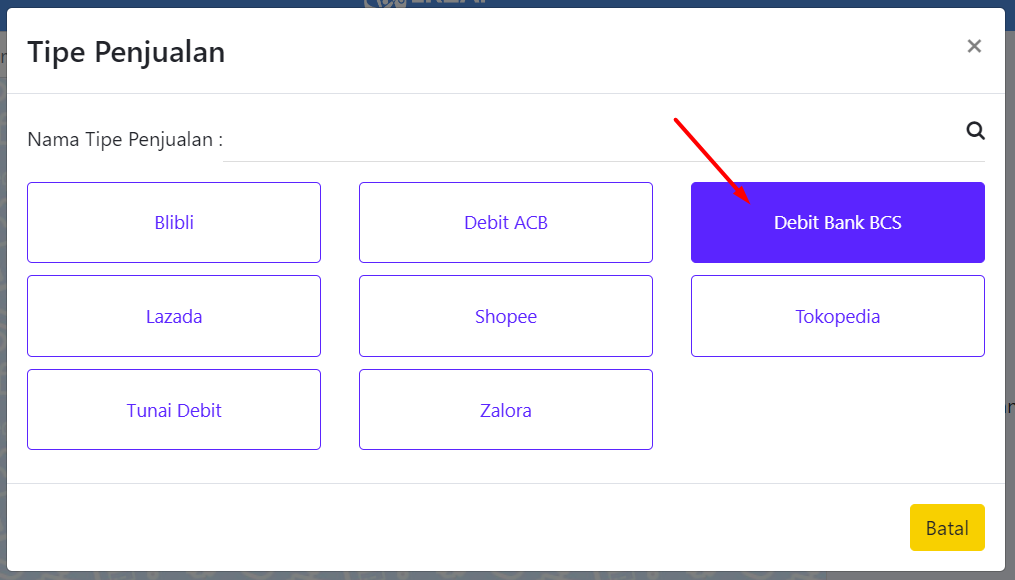
Task: Click the yellow Batal button
Action: 947,528
